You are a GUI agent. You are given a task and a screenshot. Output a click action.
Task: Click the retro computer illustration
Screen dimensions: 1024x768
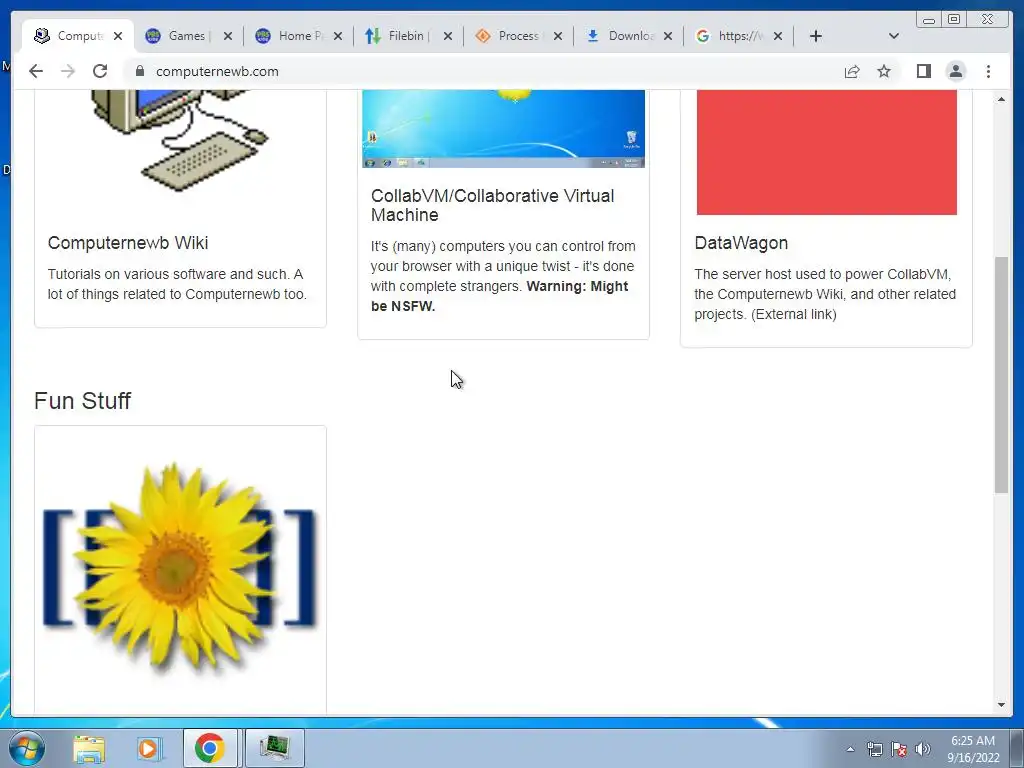click(180, 139)
